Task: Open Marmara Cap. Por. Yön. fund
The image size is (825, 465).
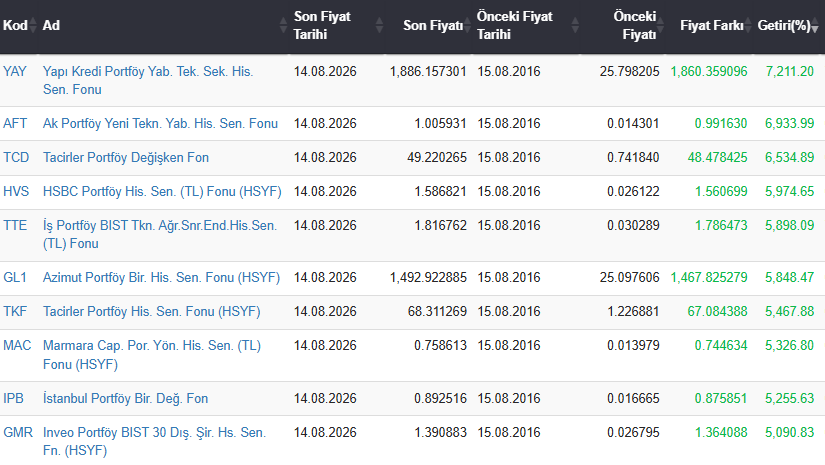Action: 152,355
